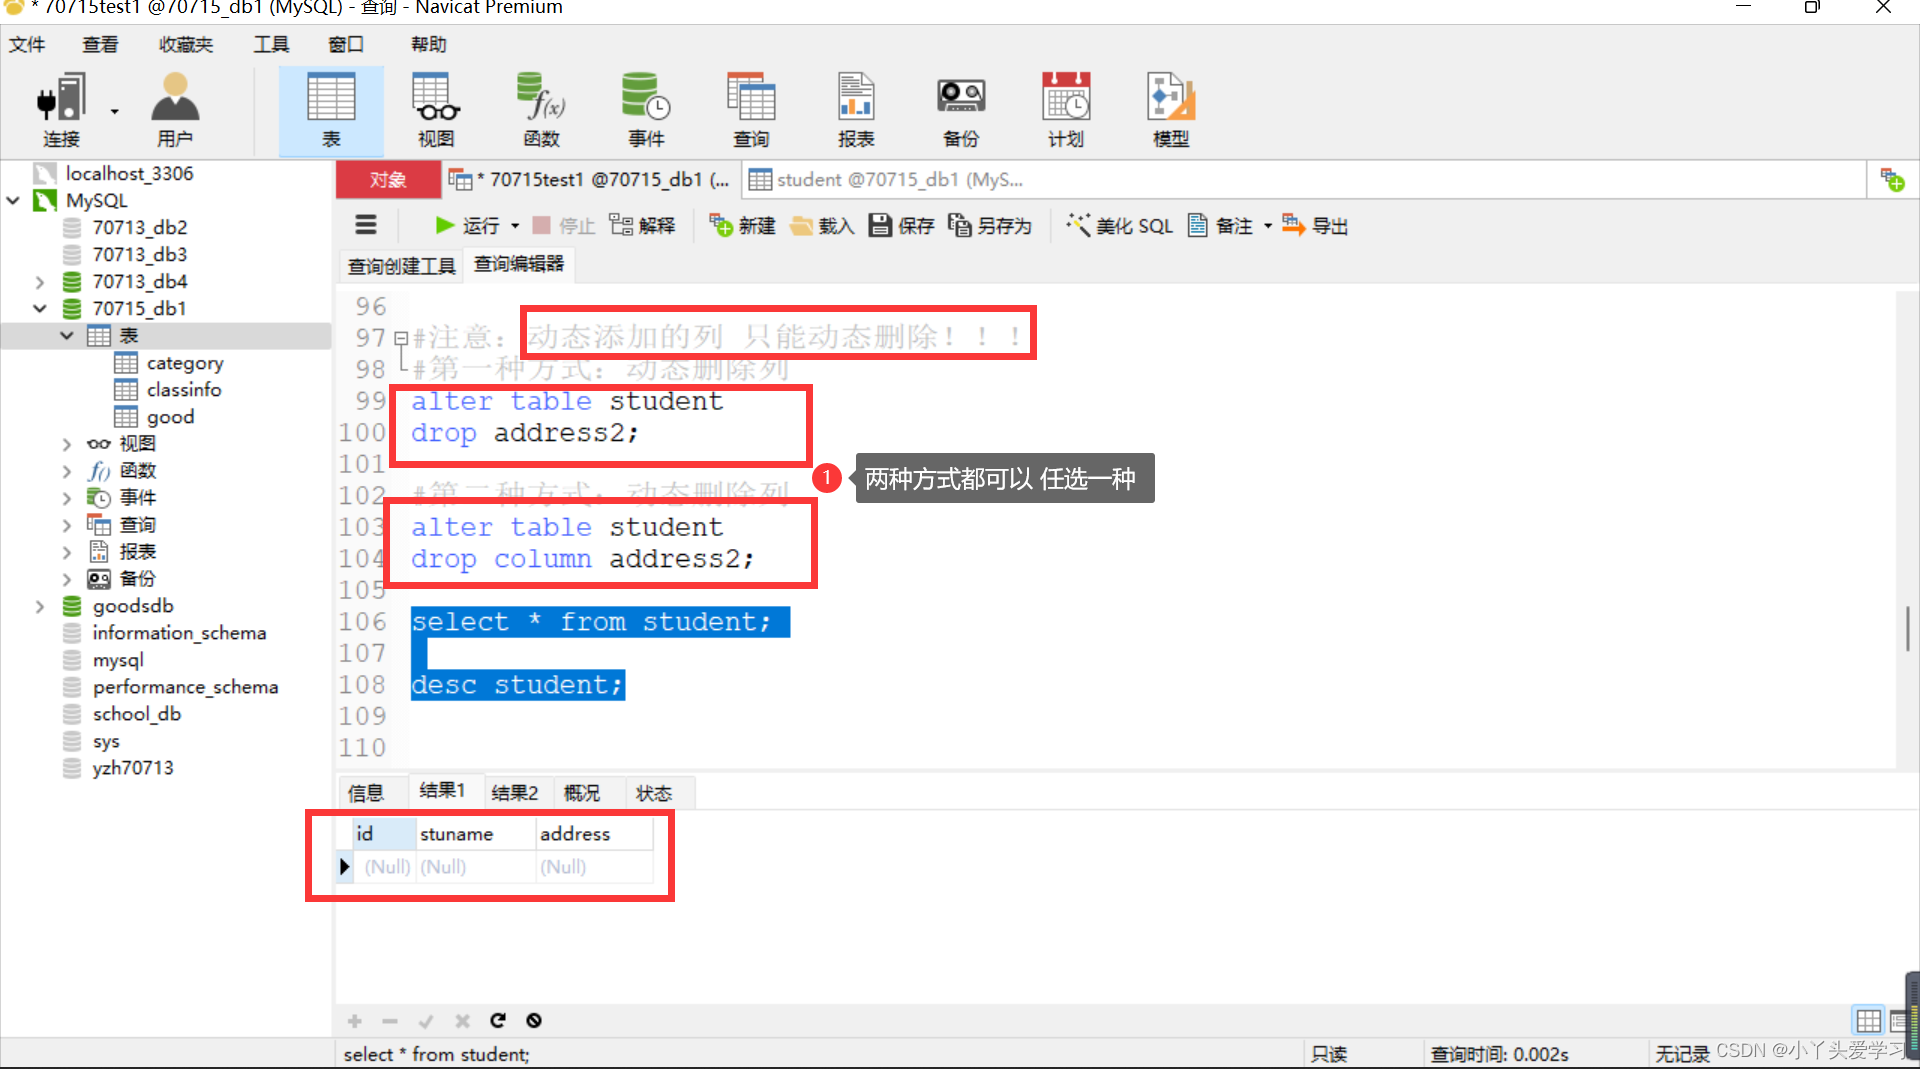Switch to 状态 (Status) tab
The width and height of the screenshot is (1920, 1069).
(654, 793)
